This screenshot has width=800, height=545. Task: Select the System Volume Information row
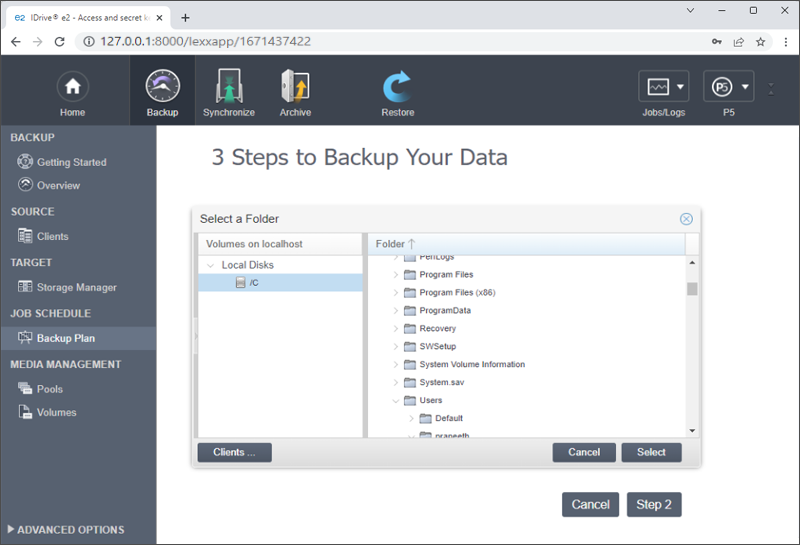click(527, 364)
